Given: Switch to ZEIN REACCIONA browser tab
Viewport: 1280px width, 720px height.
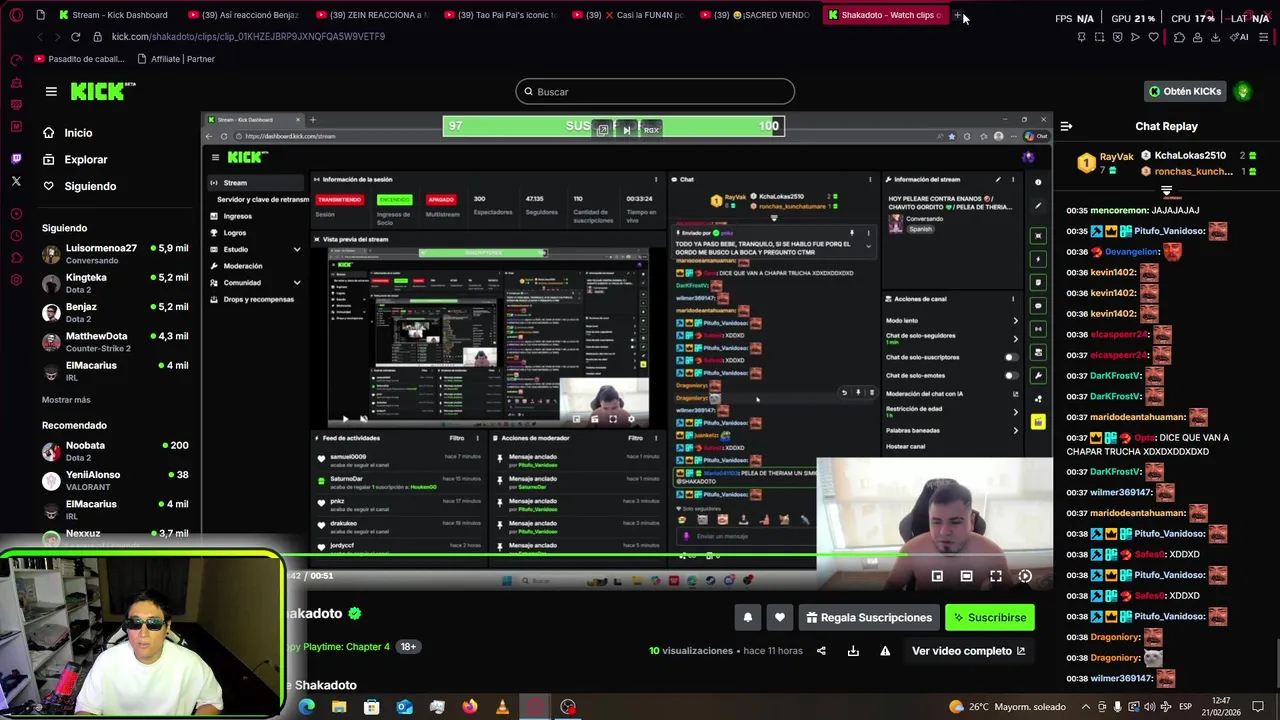Looking at the screenshot, I should [x=372, y=15].
